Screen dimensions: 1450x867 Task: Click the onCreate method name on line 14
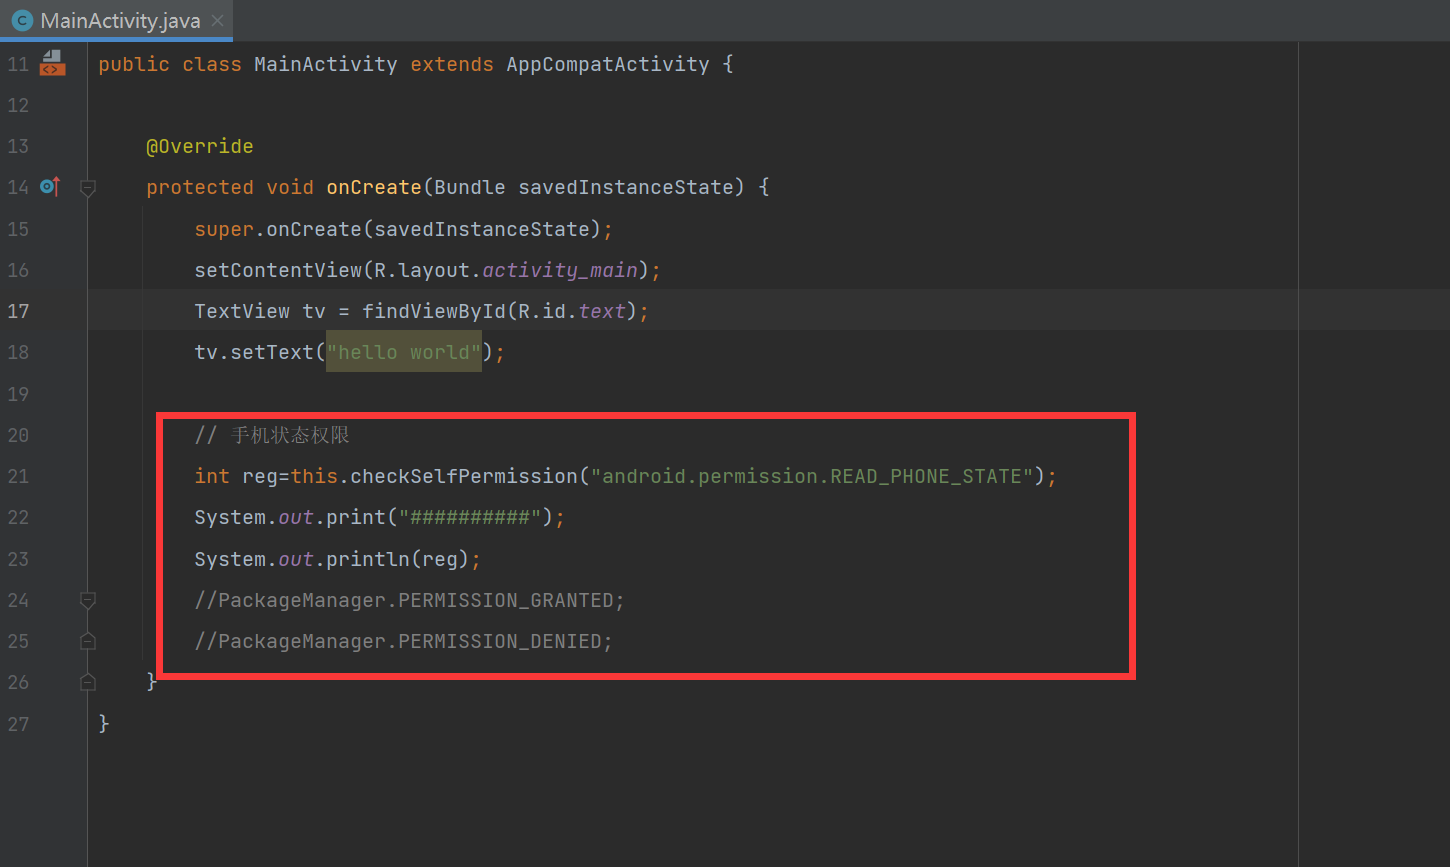tap(374, 187)
